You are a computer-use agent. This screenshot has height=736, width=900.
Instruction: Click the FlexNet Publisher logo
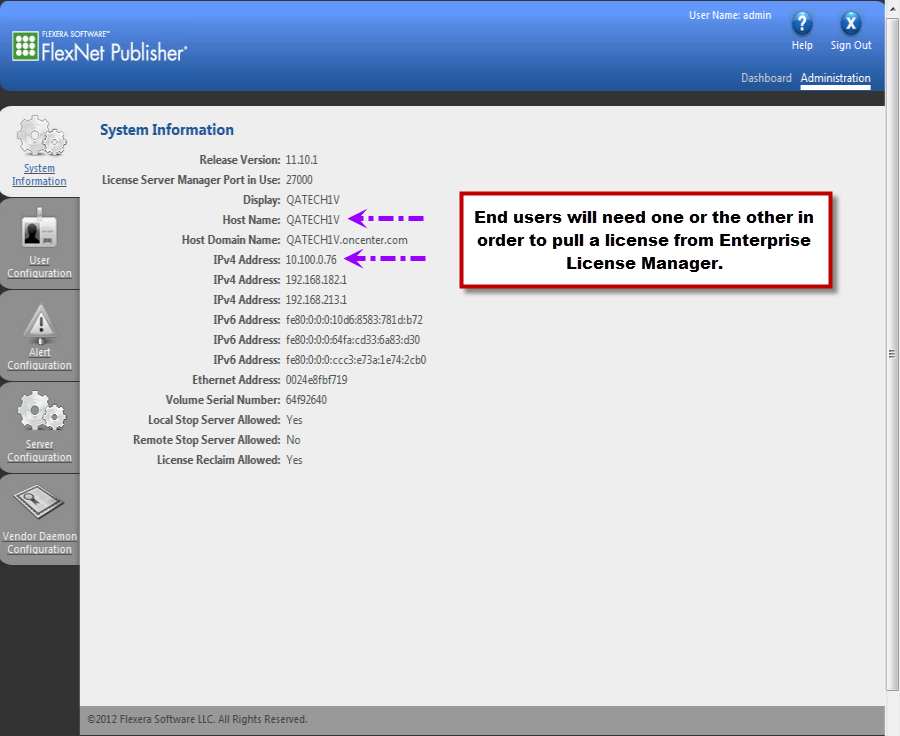click(99, 47)
